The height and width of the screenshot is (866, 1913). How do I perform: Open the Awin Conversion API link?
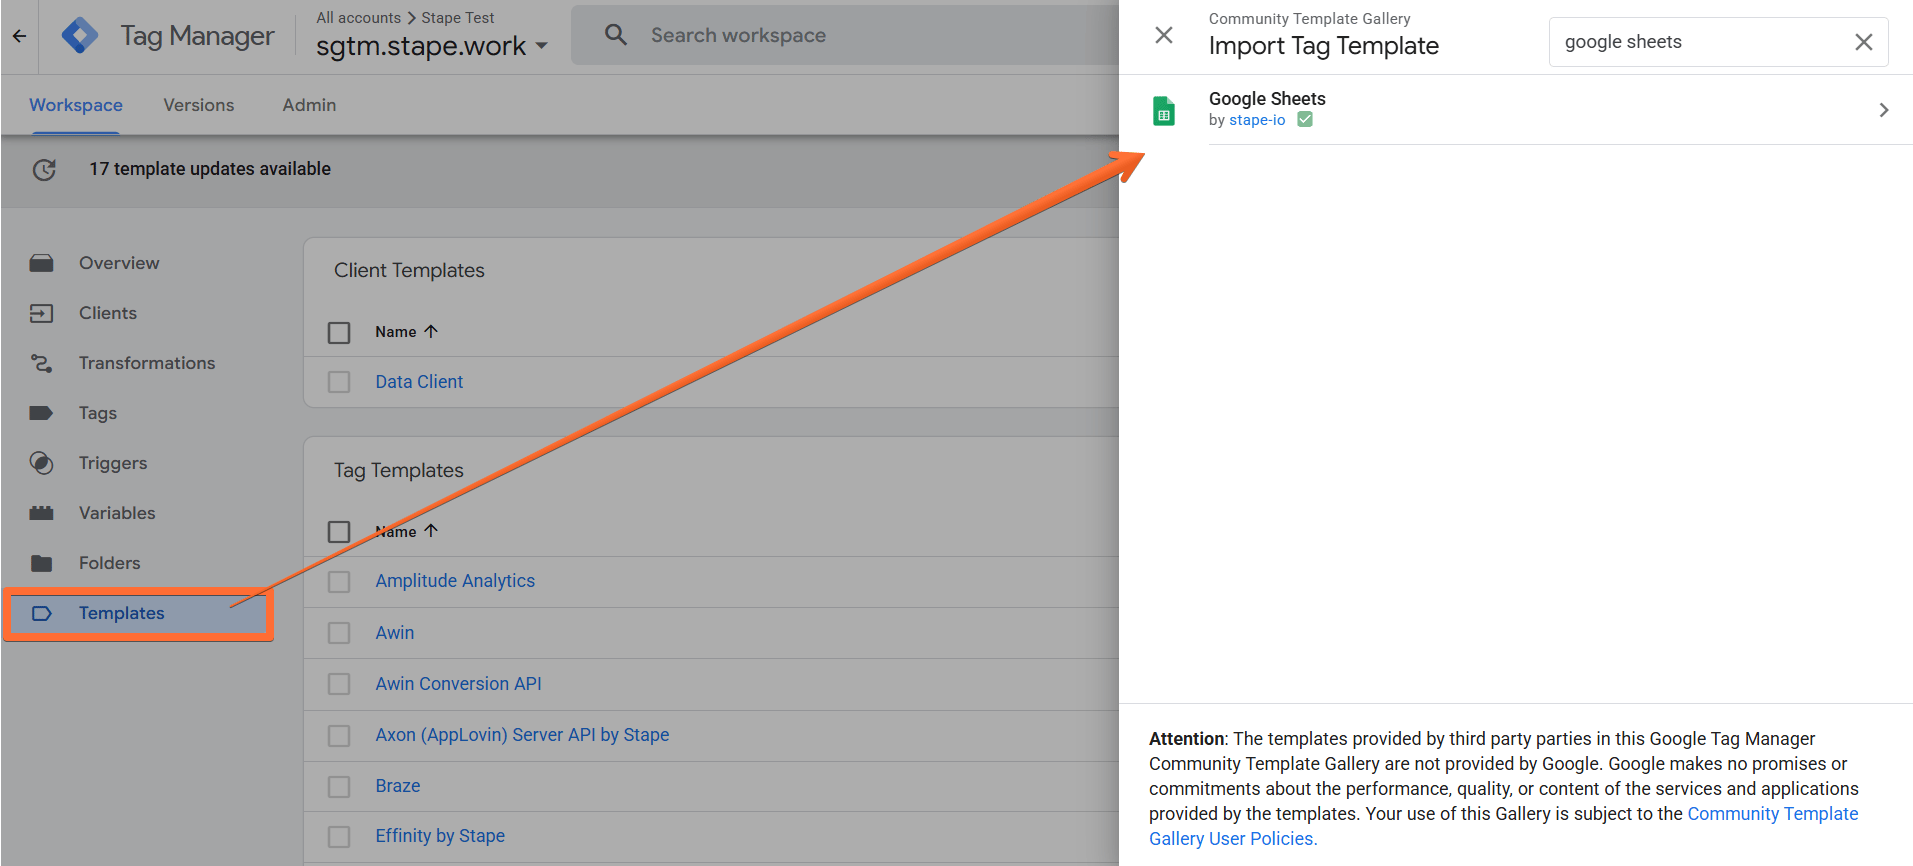[458, 684]
